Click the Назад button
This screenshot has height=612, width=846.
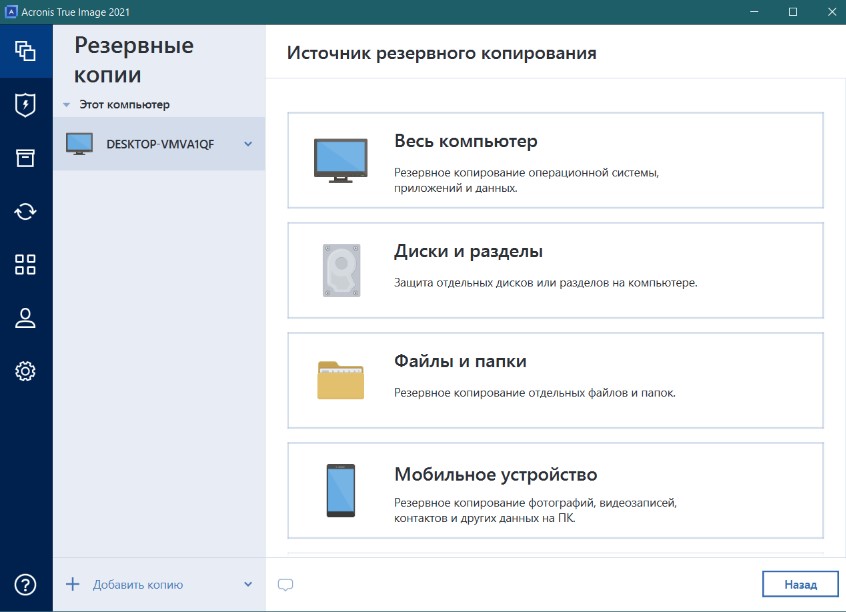coord(801,584)
